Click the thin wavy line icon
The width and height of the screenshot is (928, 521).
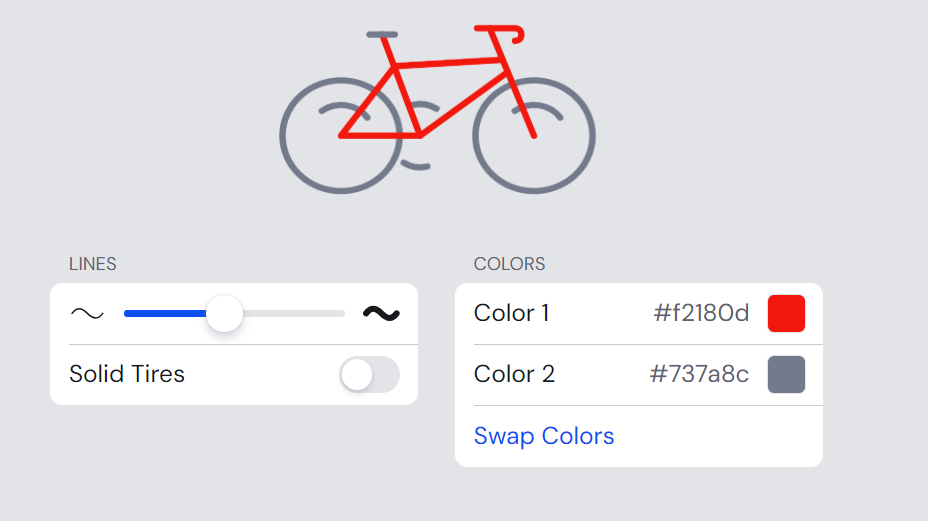point(87,313)
